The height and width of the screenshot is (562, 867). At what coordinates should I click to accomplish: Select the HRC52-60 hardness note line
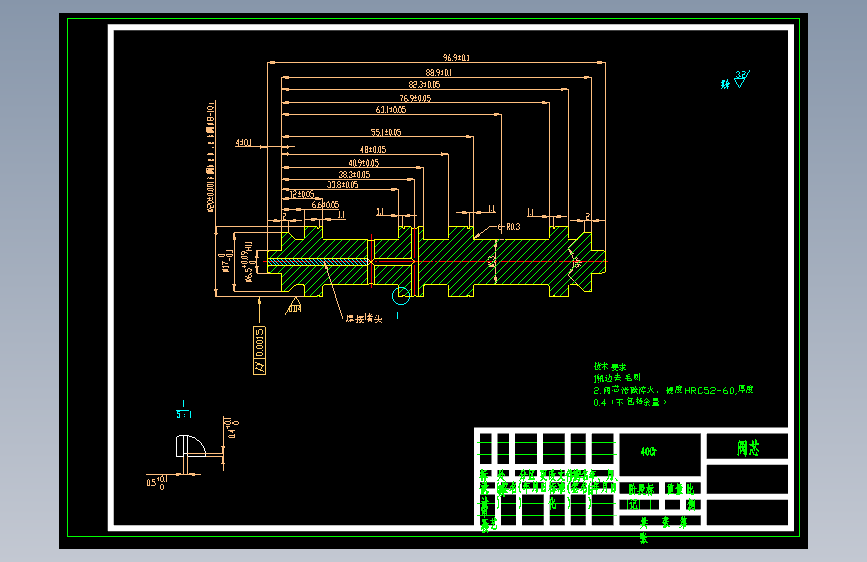point(673,391)
